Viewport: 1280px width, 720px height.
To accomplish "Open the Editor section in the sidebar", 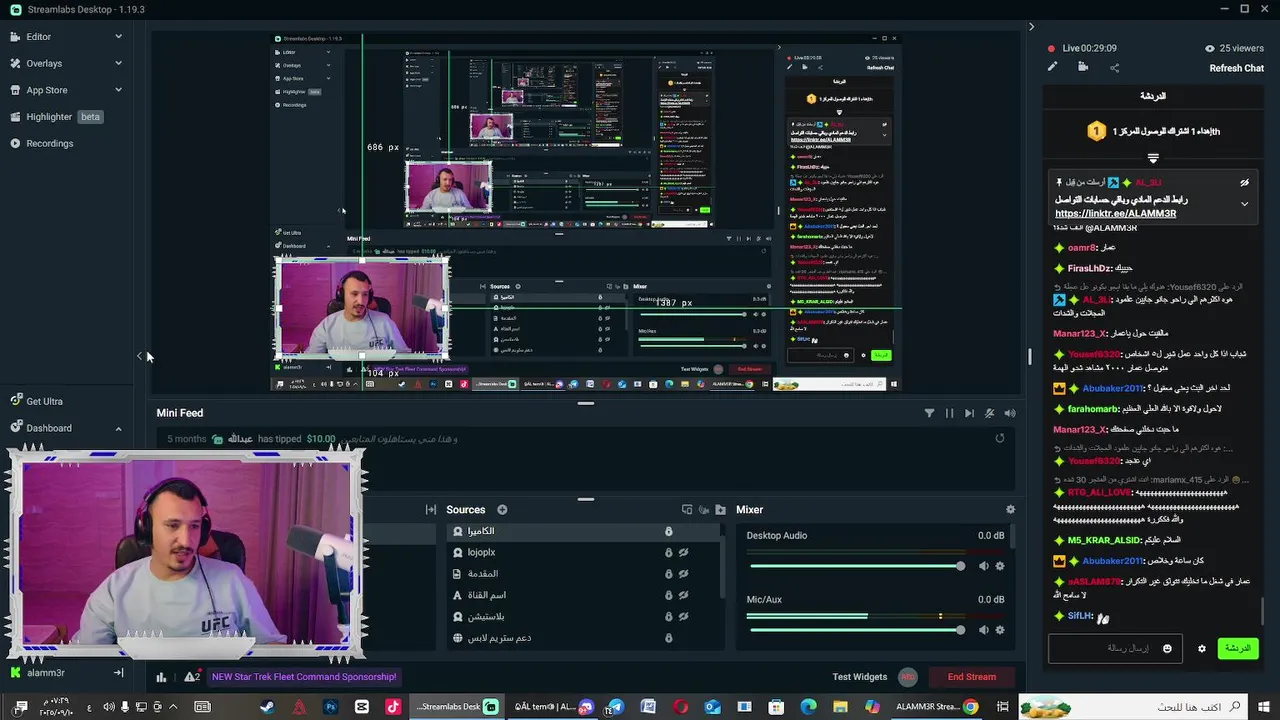I will [38, 37].
